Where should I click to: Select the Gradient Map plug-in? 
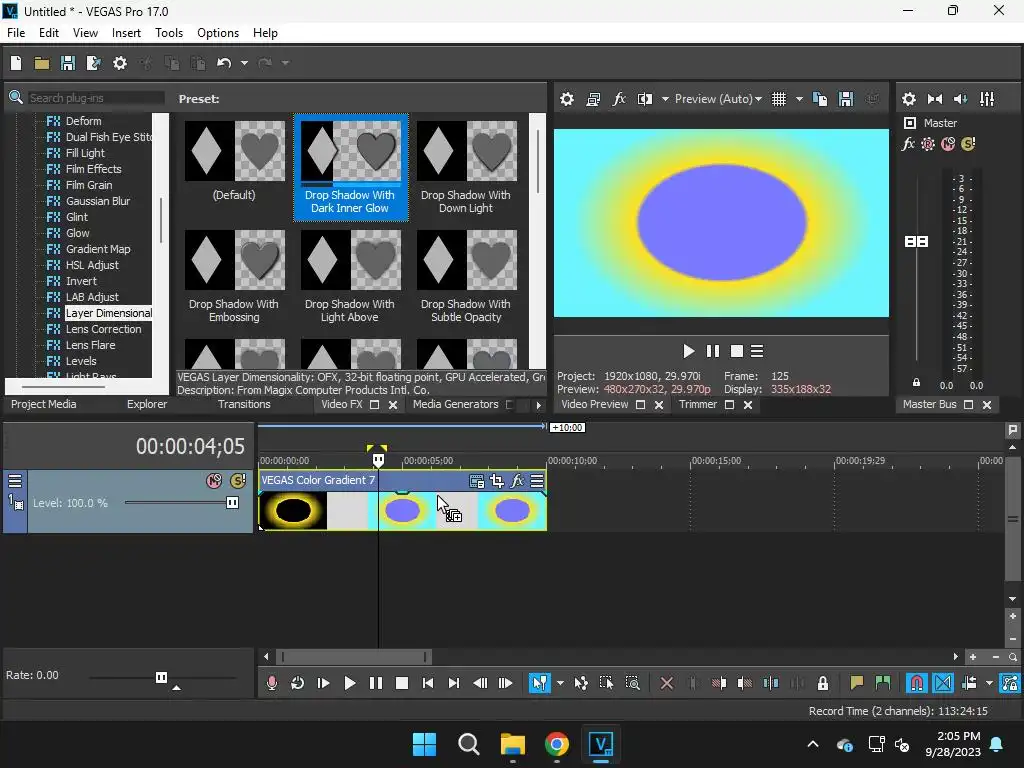98,249
